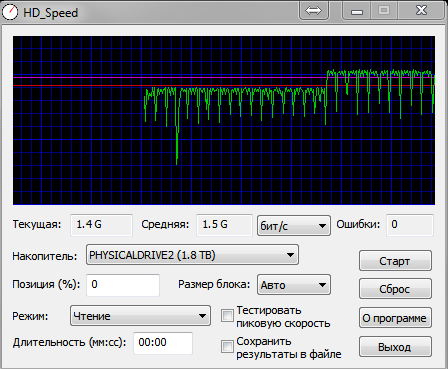448x369 pixels.
Task: Minimize the HD_Speed window
Action: (357, 10)
